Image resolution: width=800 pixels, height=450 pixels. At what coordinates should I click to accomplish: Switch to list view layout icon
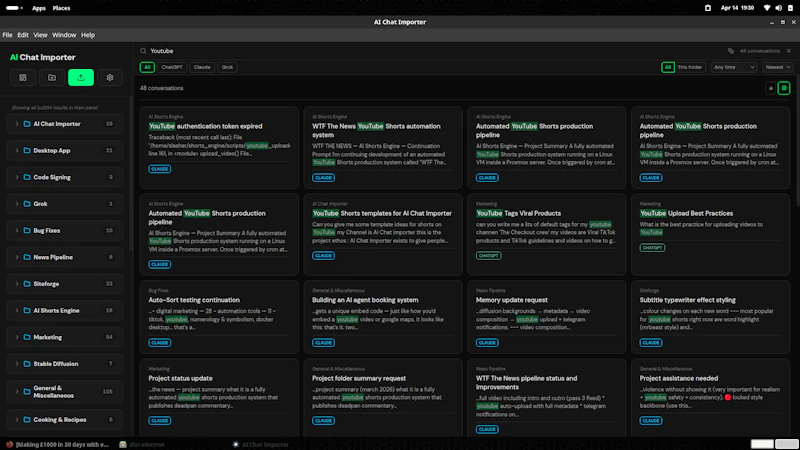(x=771, y=88)
